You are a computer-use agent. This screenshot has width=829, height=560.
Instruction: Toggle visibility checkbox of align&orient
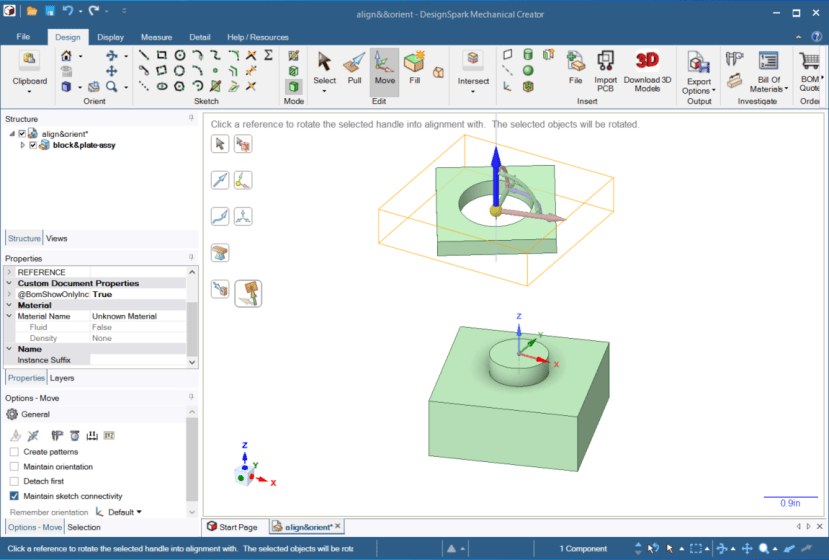22,134
